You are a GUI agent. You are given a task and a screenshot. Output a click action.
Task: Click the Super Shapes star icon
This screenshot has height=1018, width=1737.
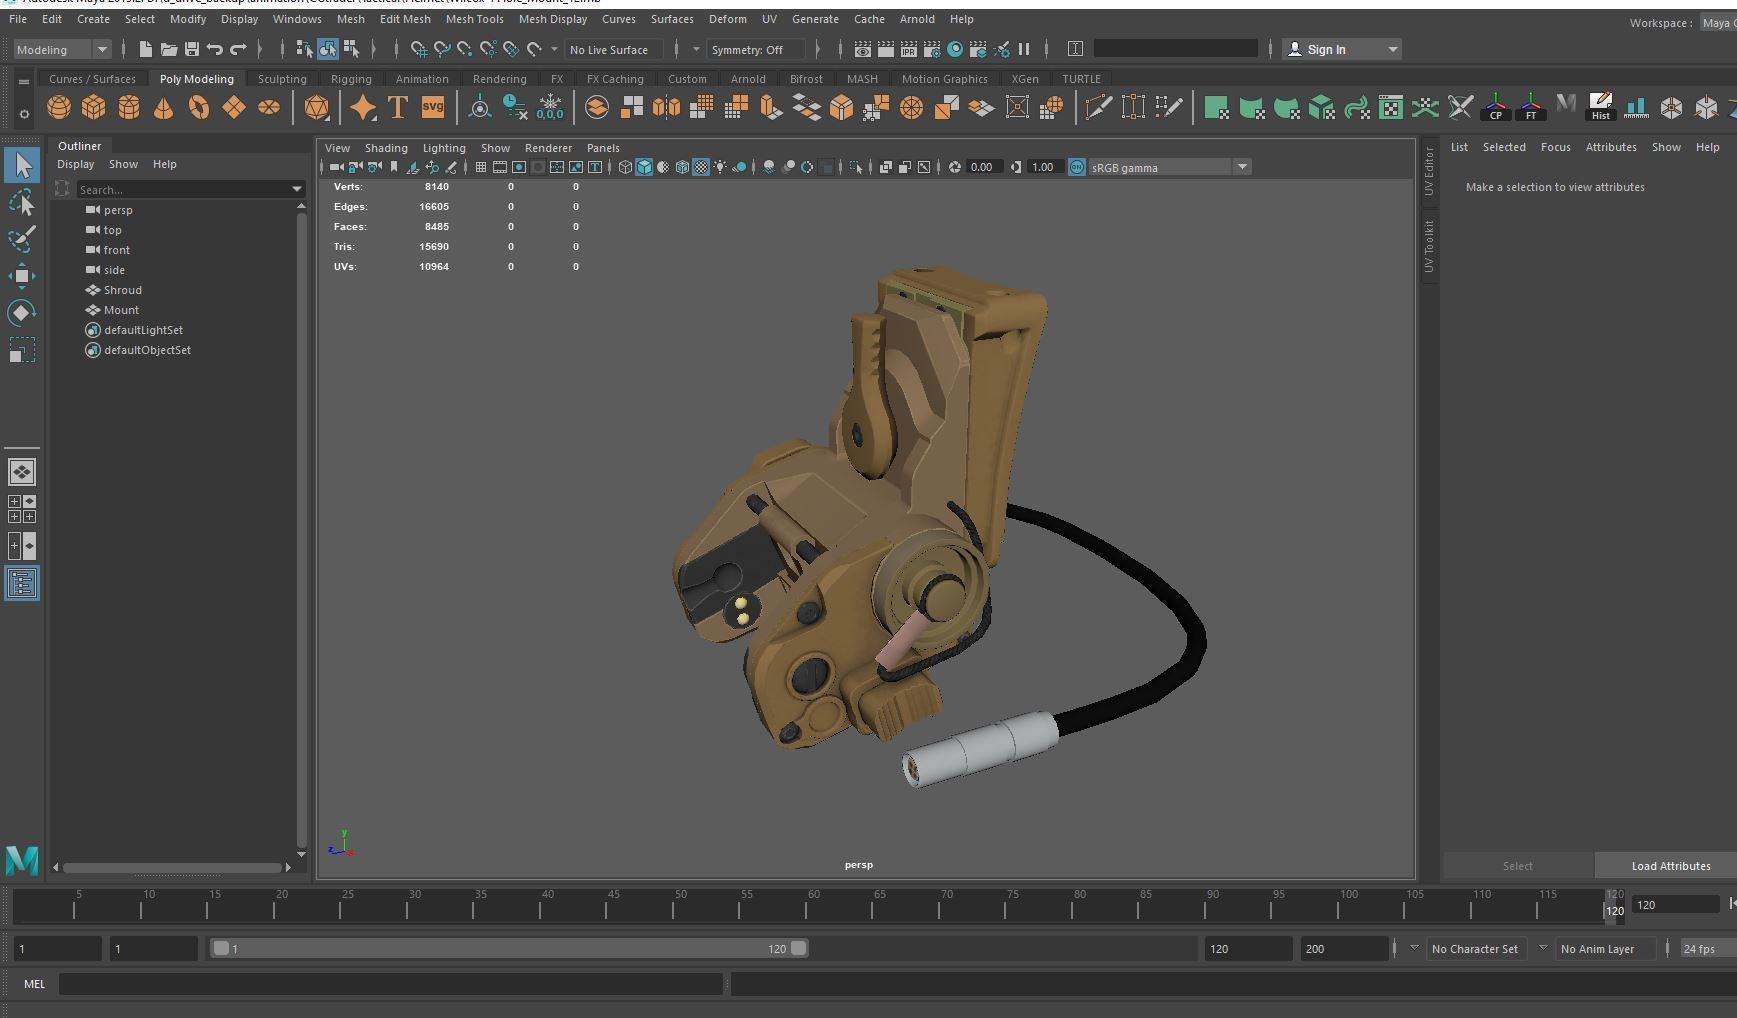tap(363, 107)
